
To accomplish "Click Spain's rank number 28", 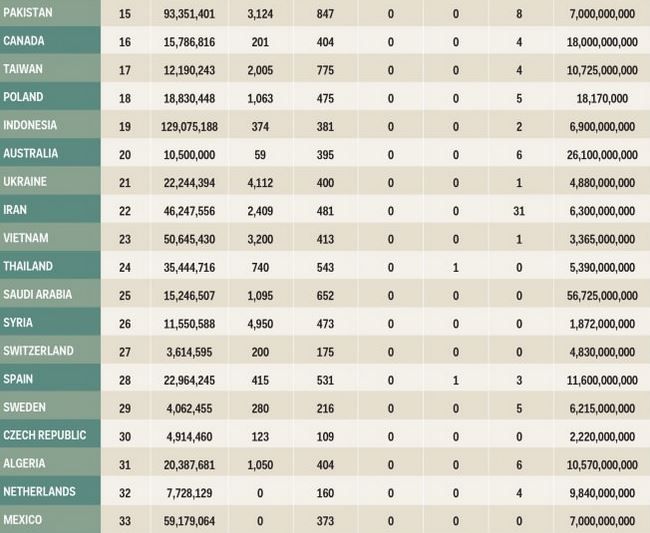I will (125, 380).
